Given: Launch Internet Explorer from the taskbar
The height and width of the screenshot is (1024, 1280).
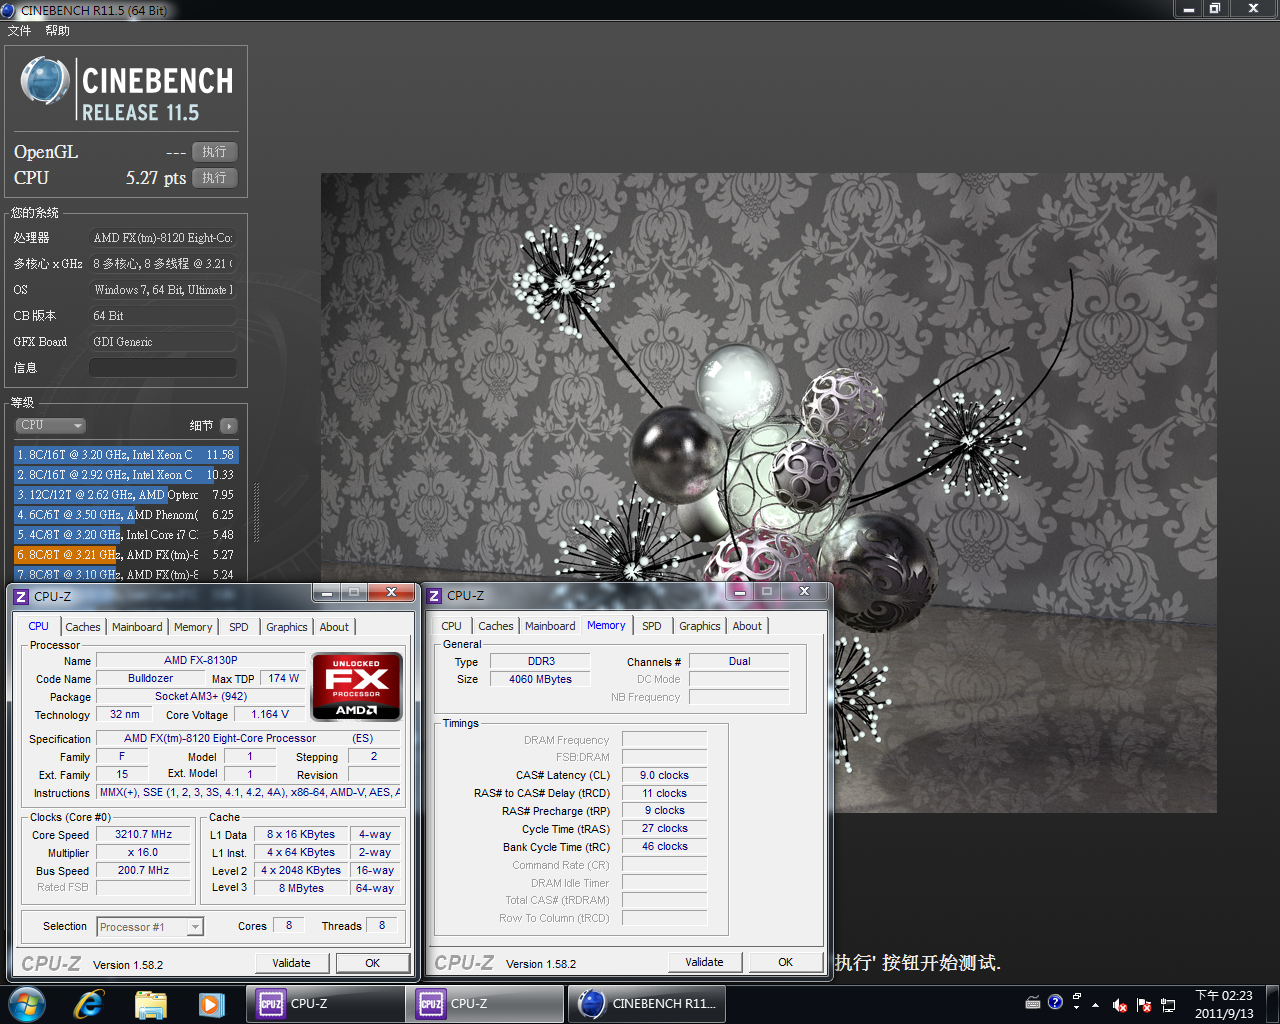Looking at the screenshot, I should click(x=89, y=1004).
